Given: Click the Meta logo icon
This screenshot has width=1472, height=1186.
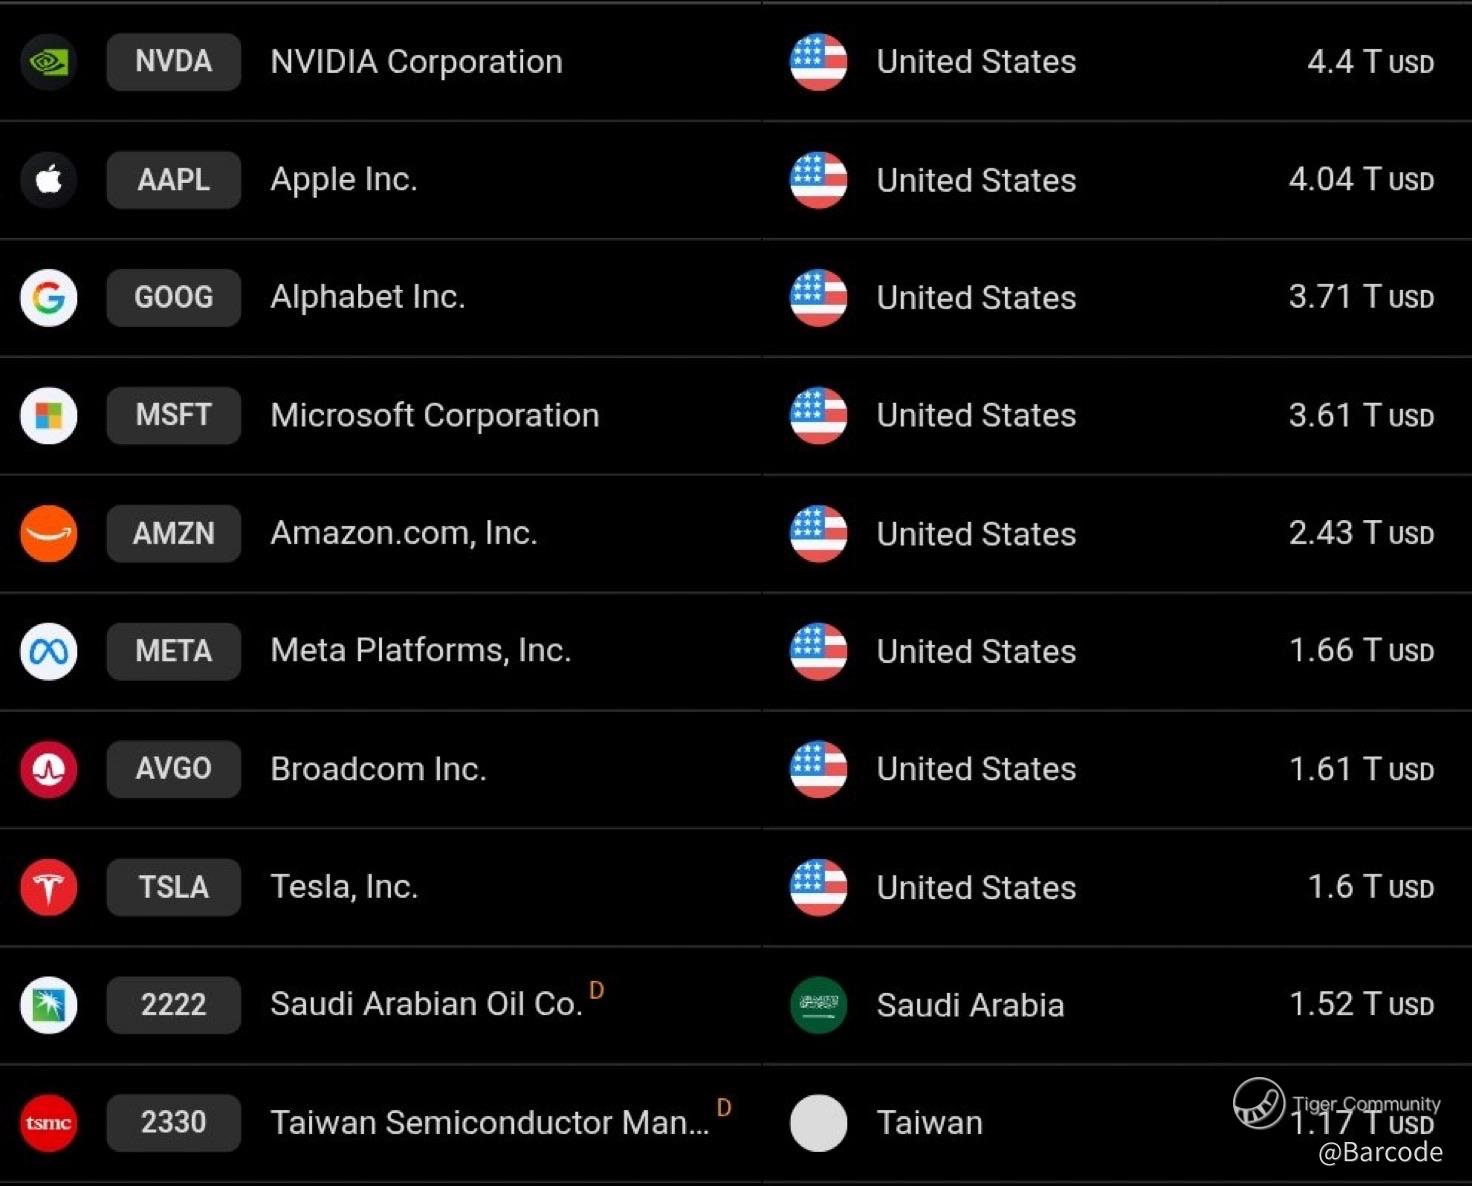Looking at the screenshot, I should [x=48, y=652].
